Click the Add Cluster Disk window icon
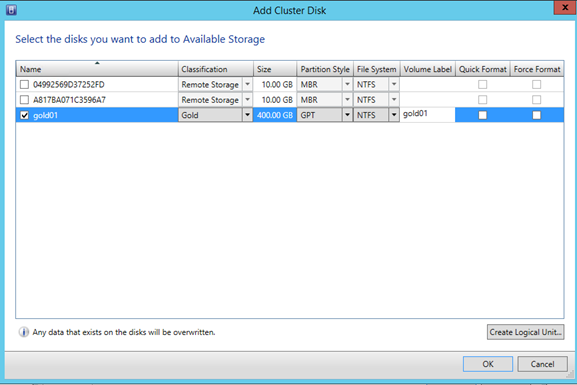The height and width of the screenshot is (385, 577). 11,10
